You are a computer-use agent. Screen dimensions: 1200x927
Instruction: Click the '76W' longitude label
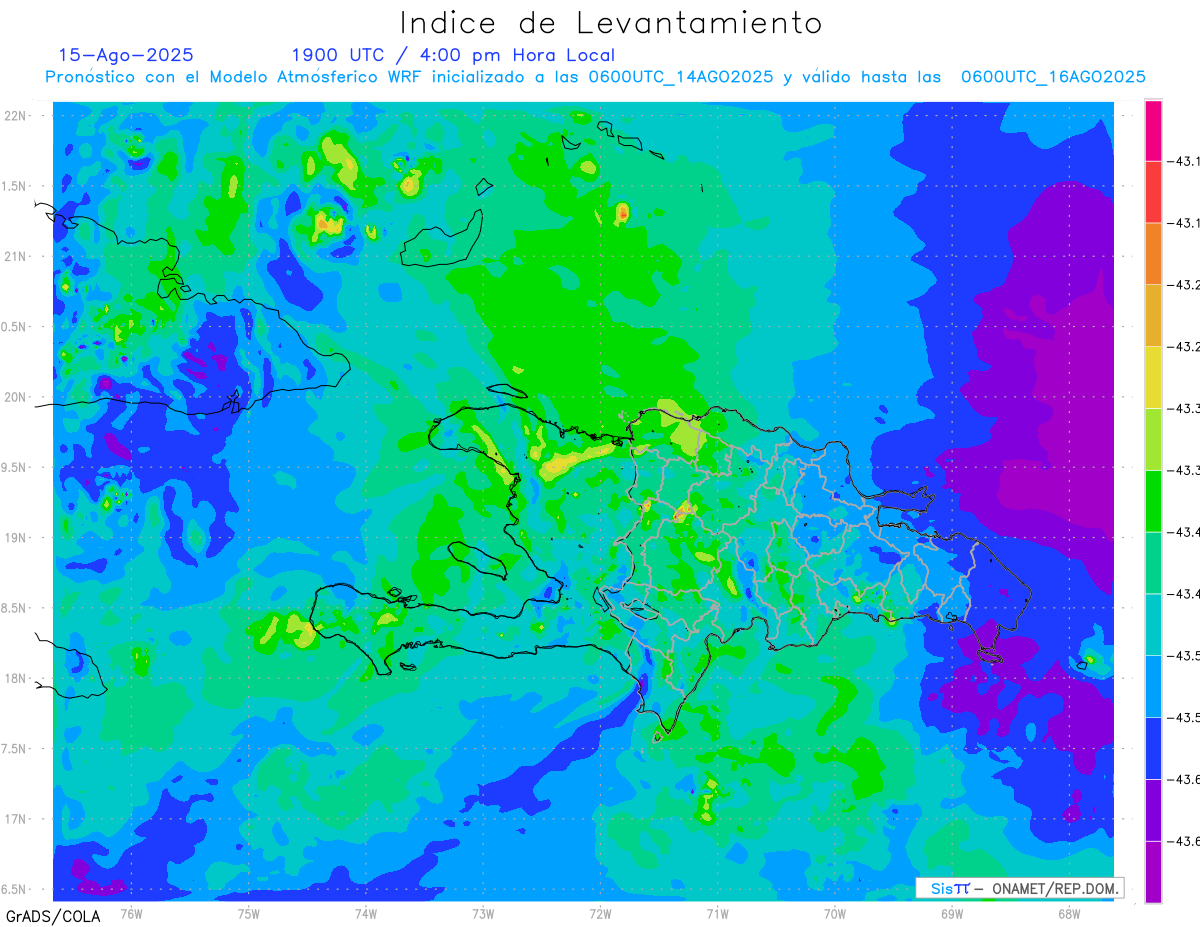131,914
